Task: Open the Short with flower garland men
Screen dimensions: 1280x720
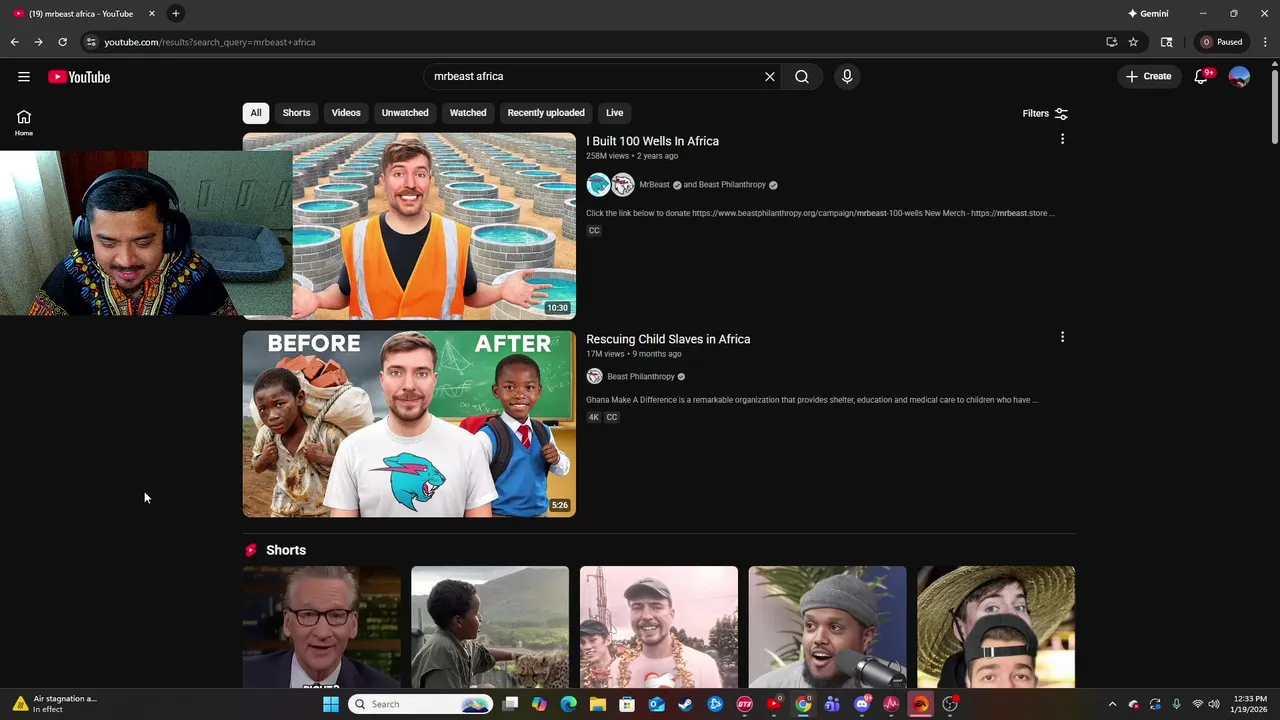Action: click(659, 627)
